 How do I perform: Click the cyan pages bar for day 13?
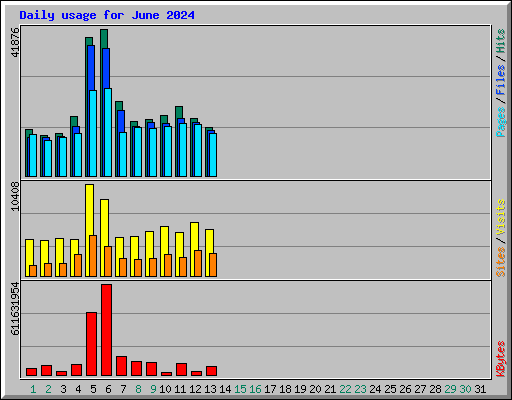[x=213, y=155]
